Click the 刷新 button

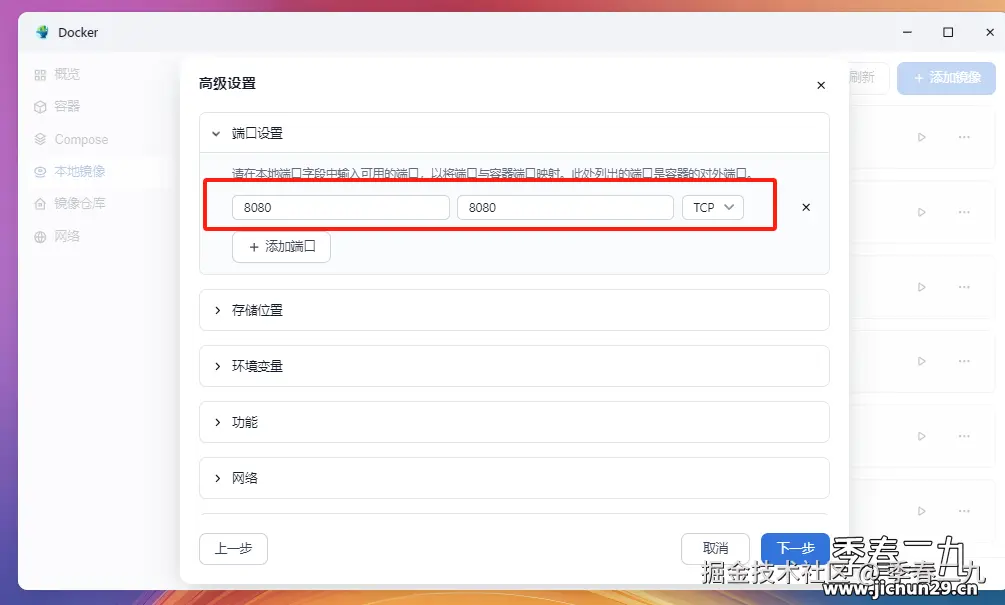pyautogui.click(x=863, y=78)
